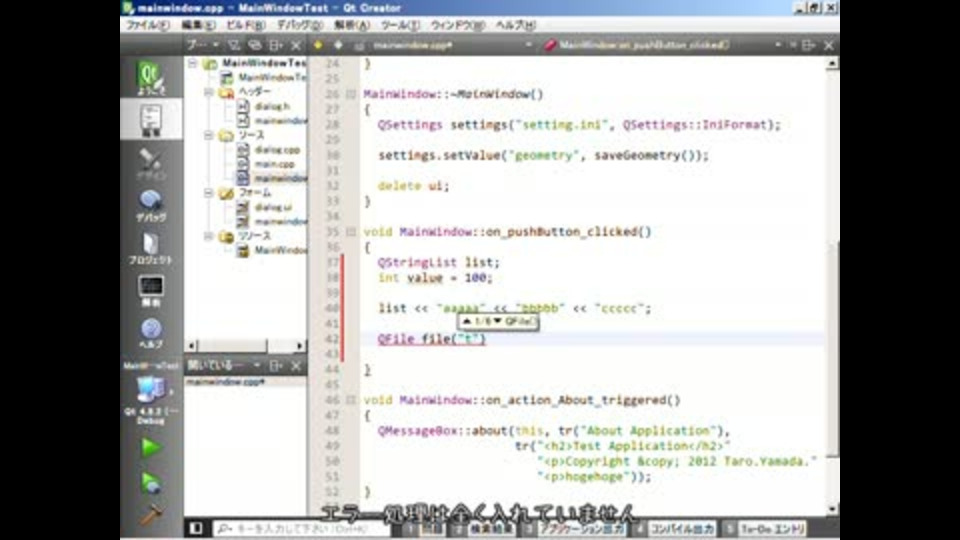Toggle the left sidebar visibility button
The width and height of the screenshot is (960, 540).
coord(196,527)
